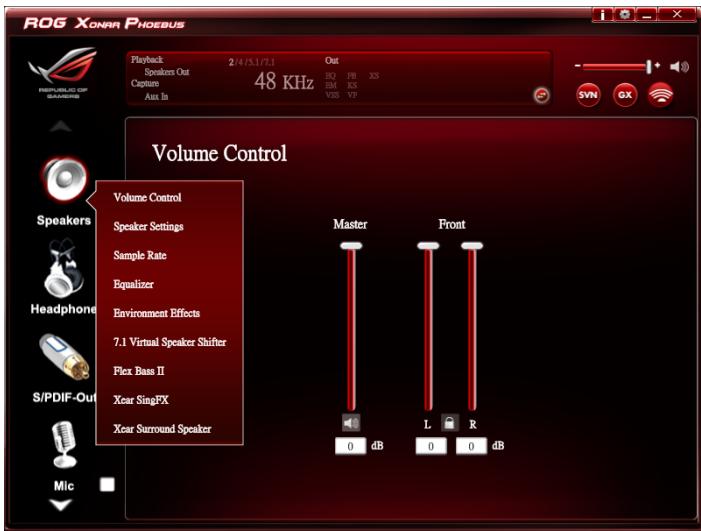The image size is (701, 531).
Task: Choose Xear Surround Speaker entry
Action: click(x=162, y=429)
